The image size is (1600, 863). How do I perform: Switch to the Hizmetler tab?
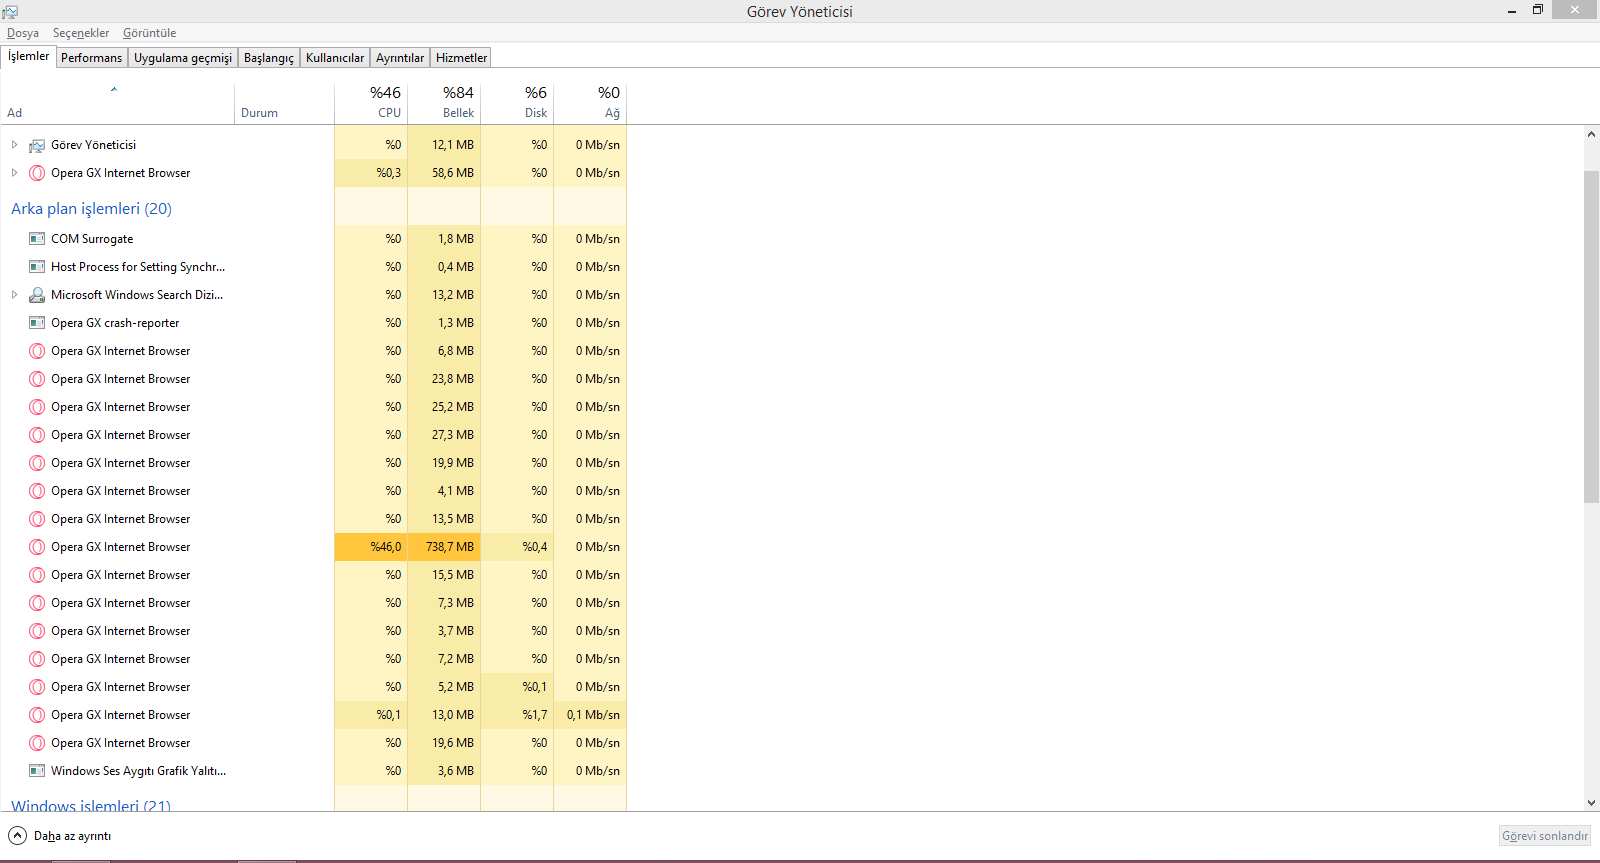tap(461, 58)
